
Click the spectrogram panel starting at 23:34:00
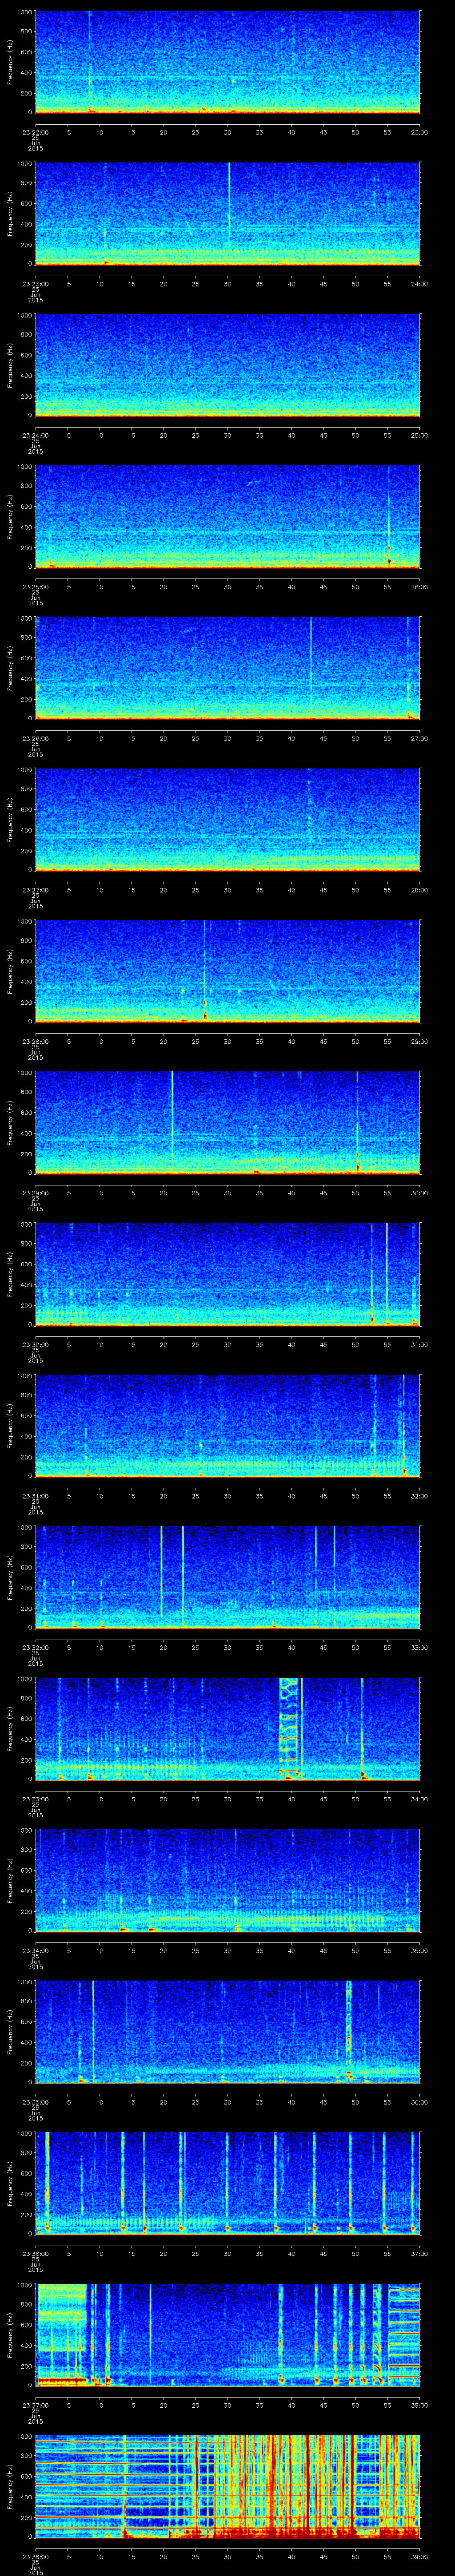pyautogui.click(x=228, y=1880)
